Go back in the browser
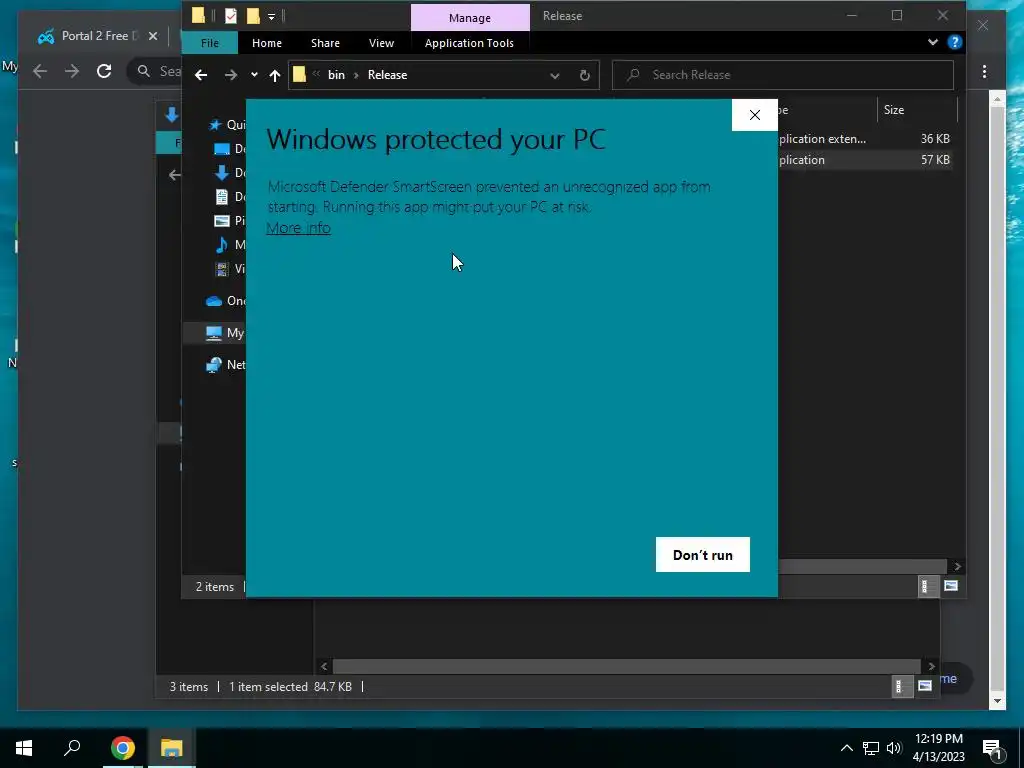 click(40, 71)
